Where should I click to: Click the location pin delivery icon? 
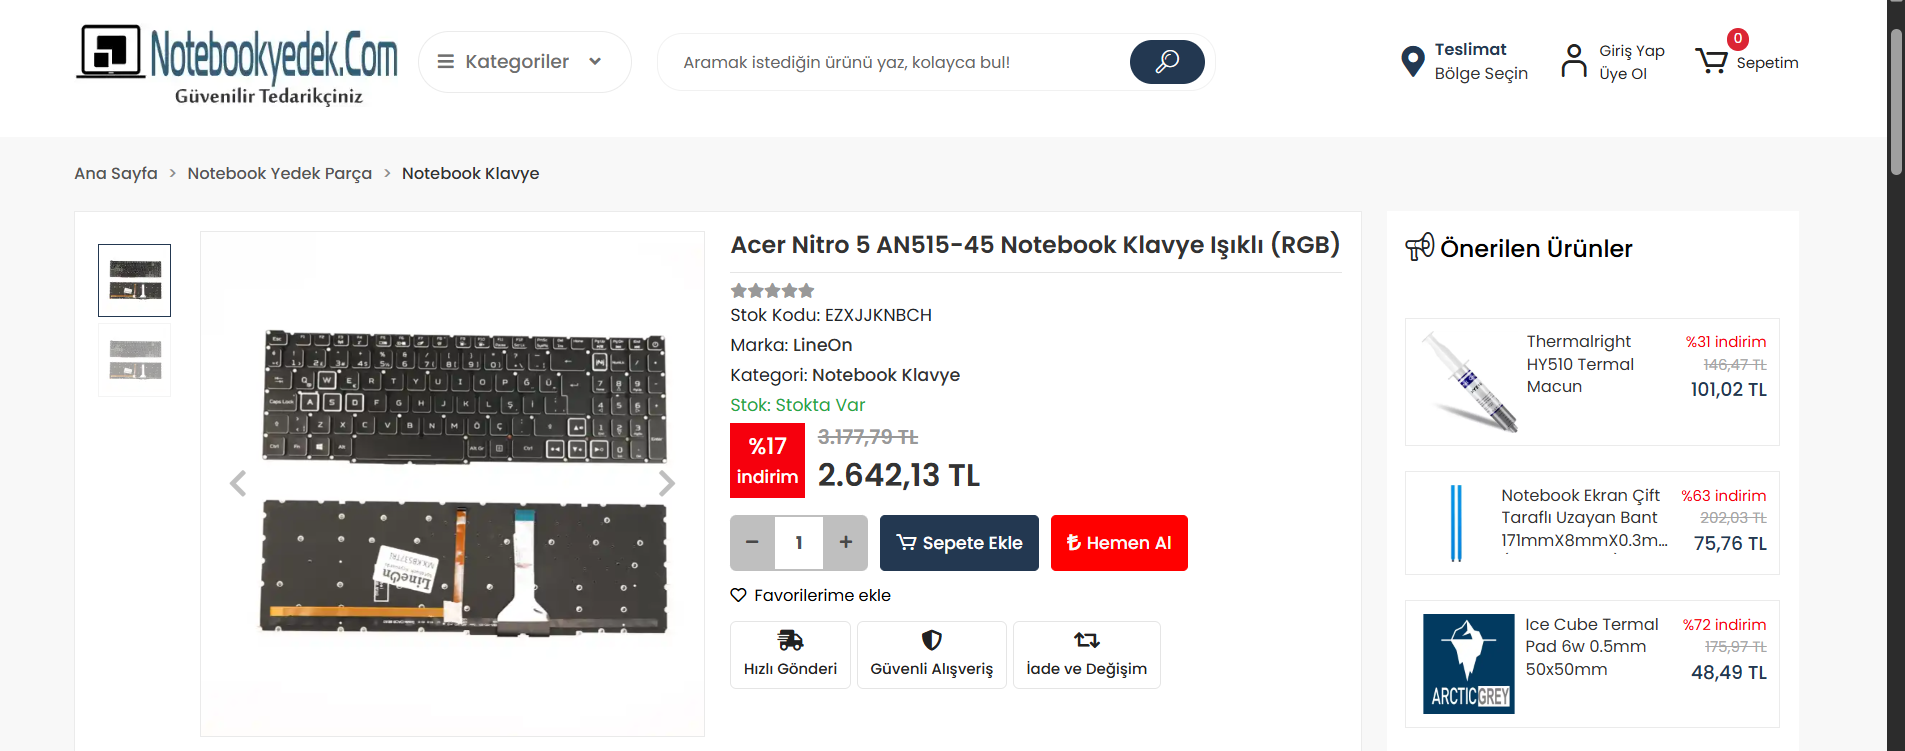point(1412,62)
